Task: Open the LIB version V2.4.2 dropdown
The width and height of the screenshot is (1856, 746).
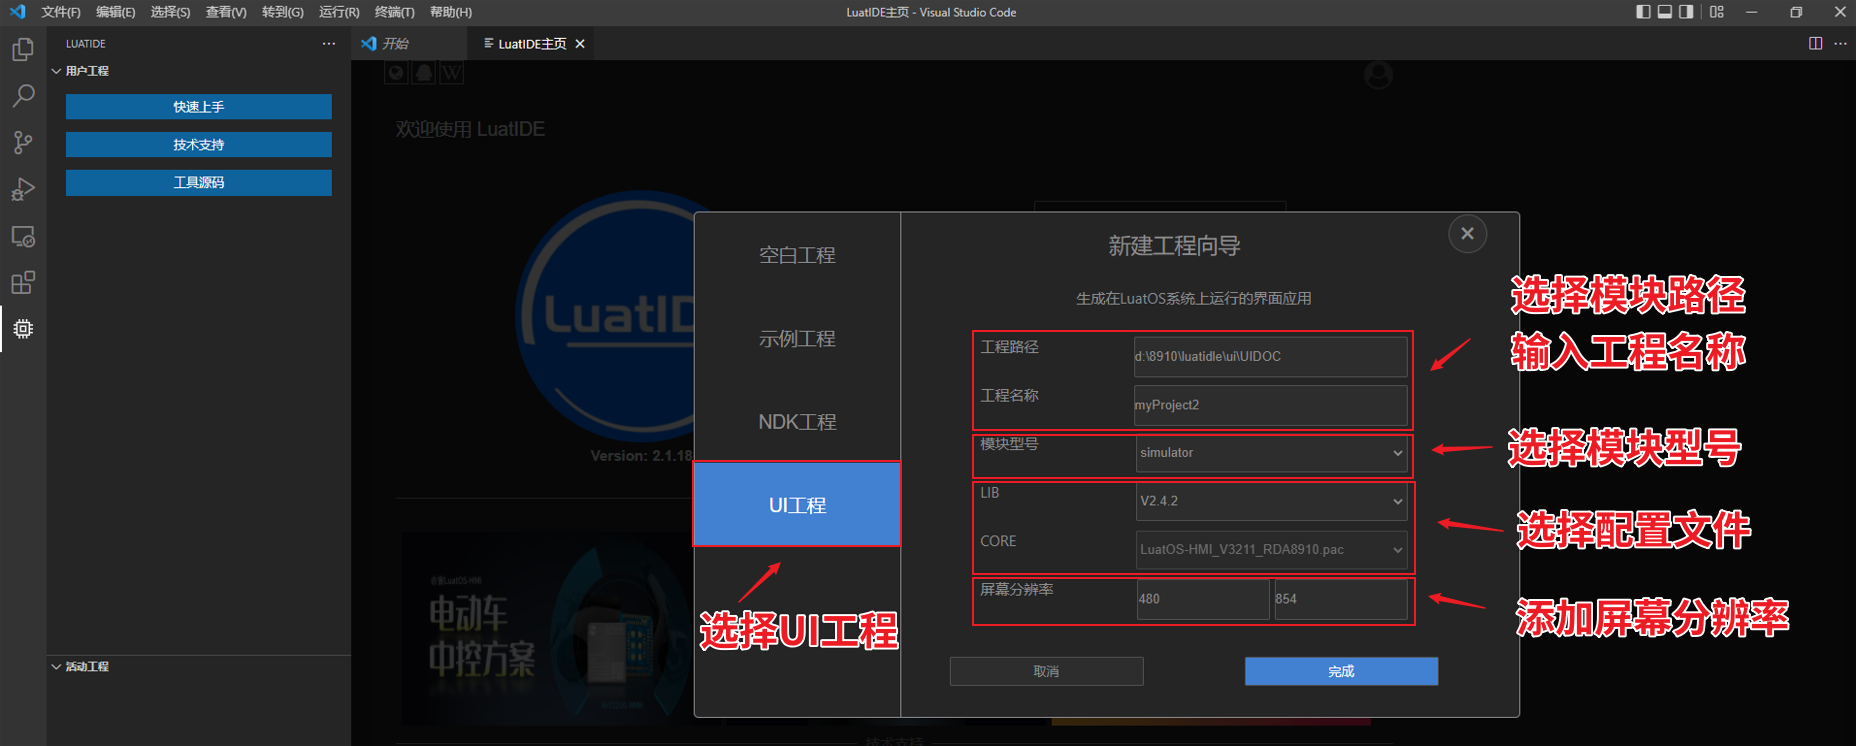Action: [1271, 501]
